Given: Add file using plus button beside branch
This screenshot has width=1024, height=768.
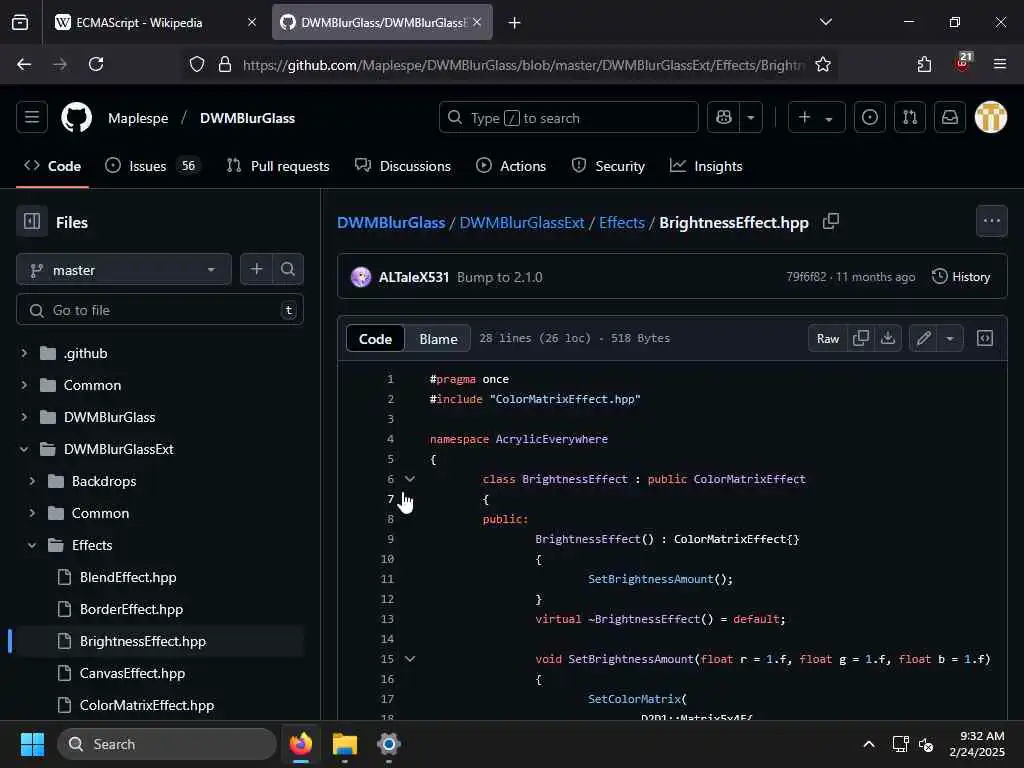Looking at the screenshot, I should coord(257,269).
